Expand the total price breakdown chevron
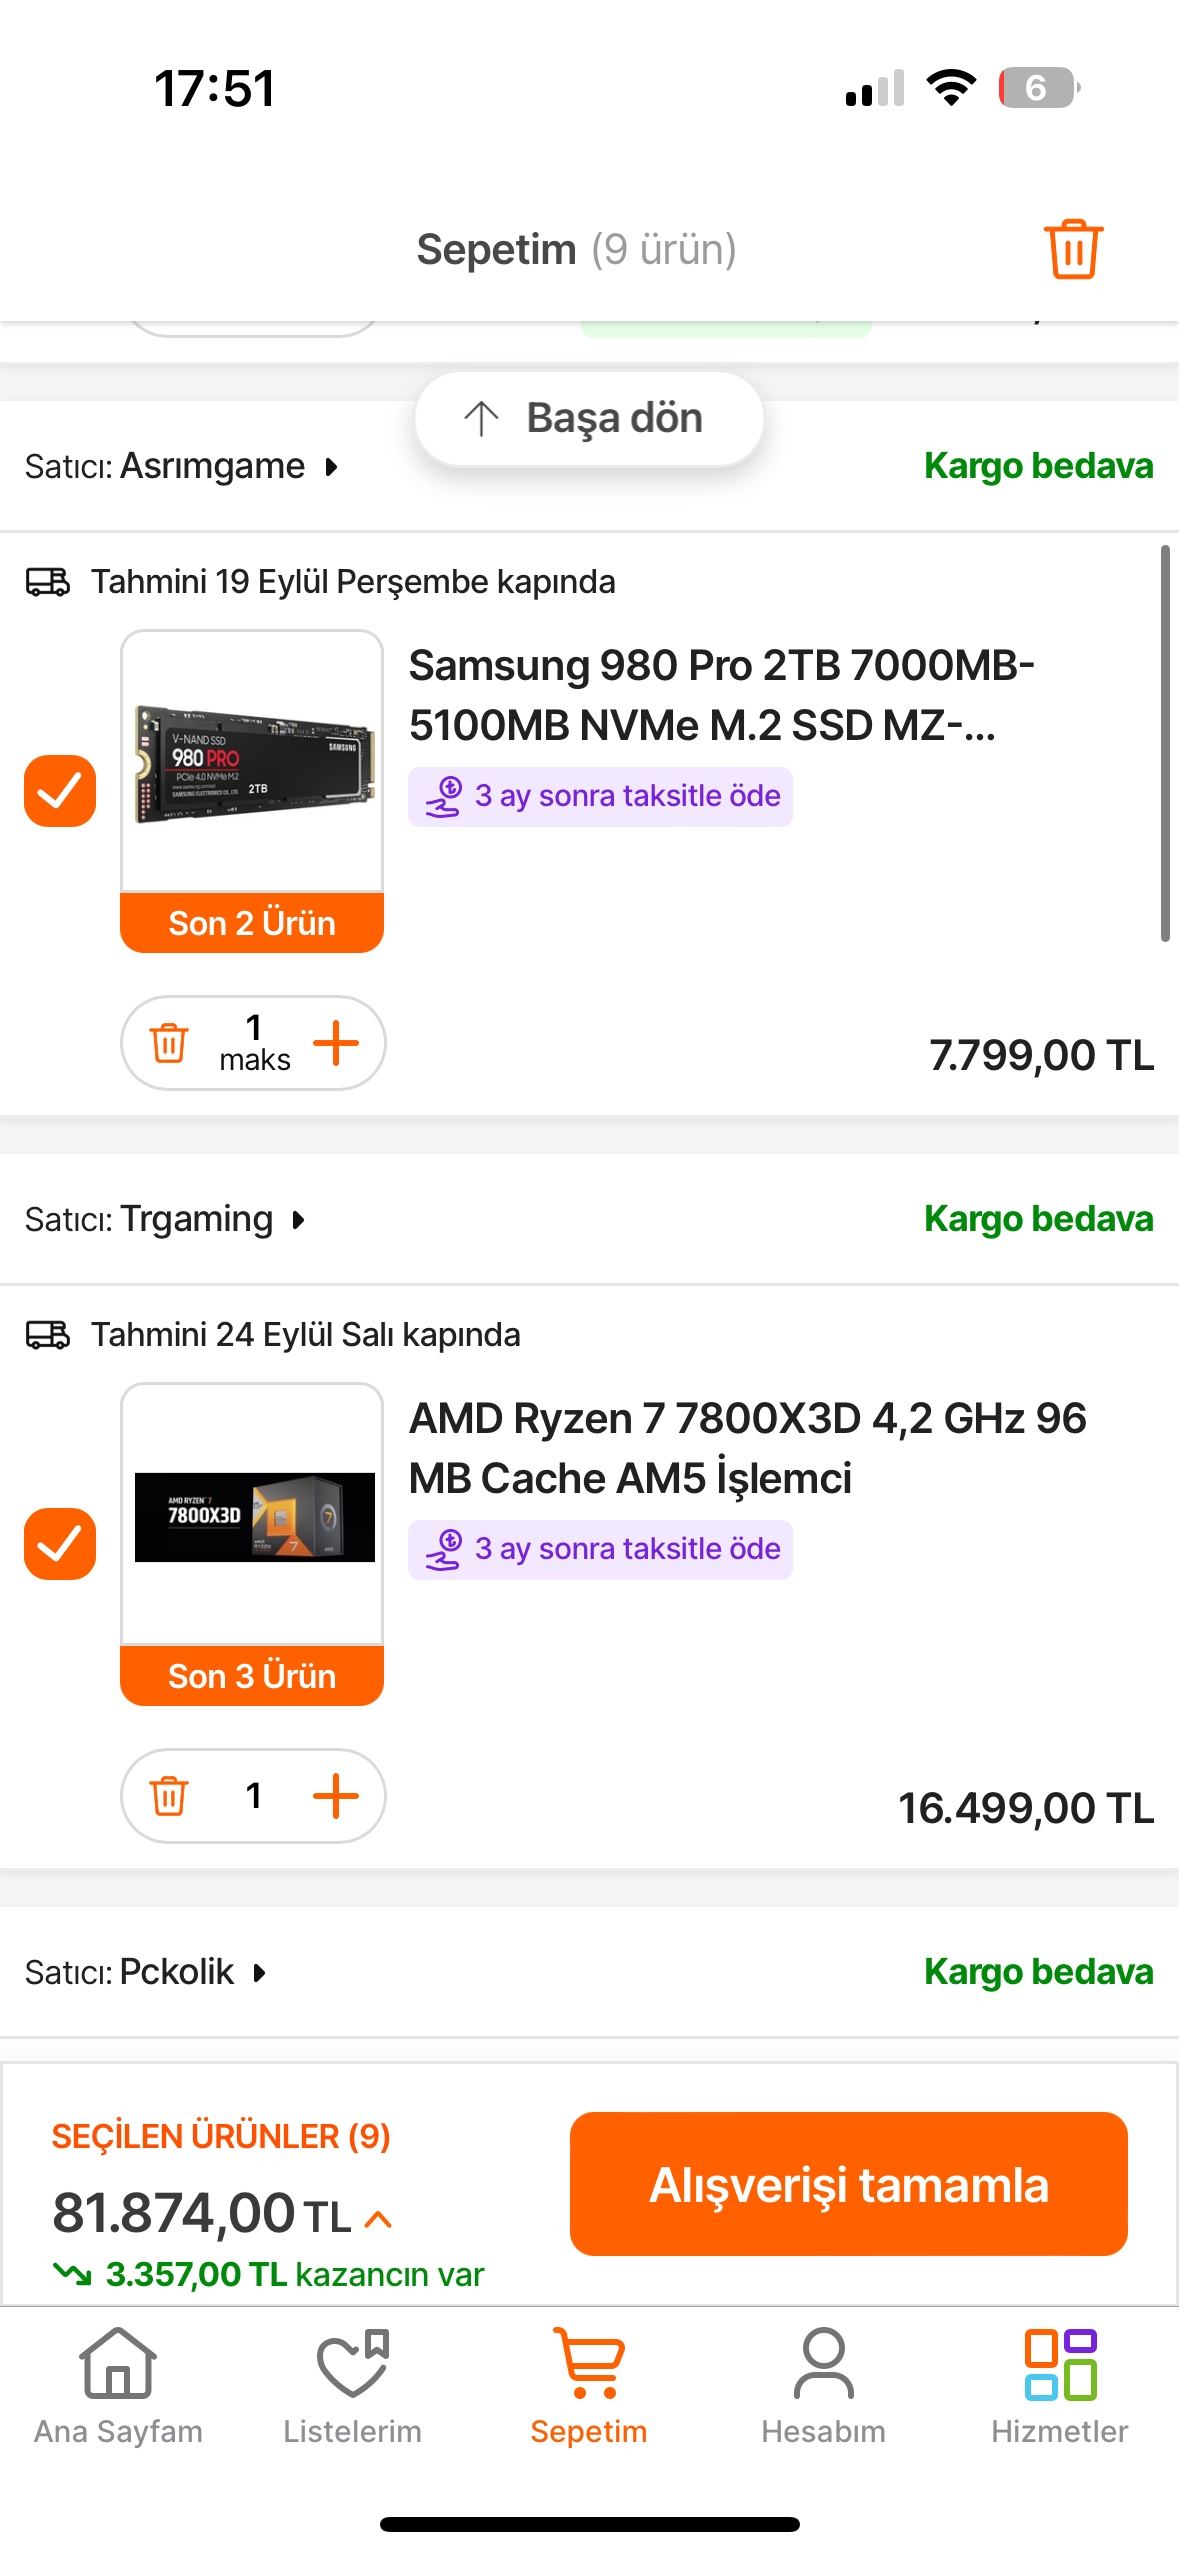1179x2556 pixels. point(378,2220)
